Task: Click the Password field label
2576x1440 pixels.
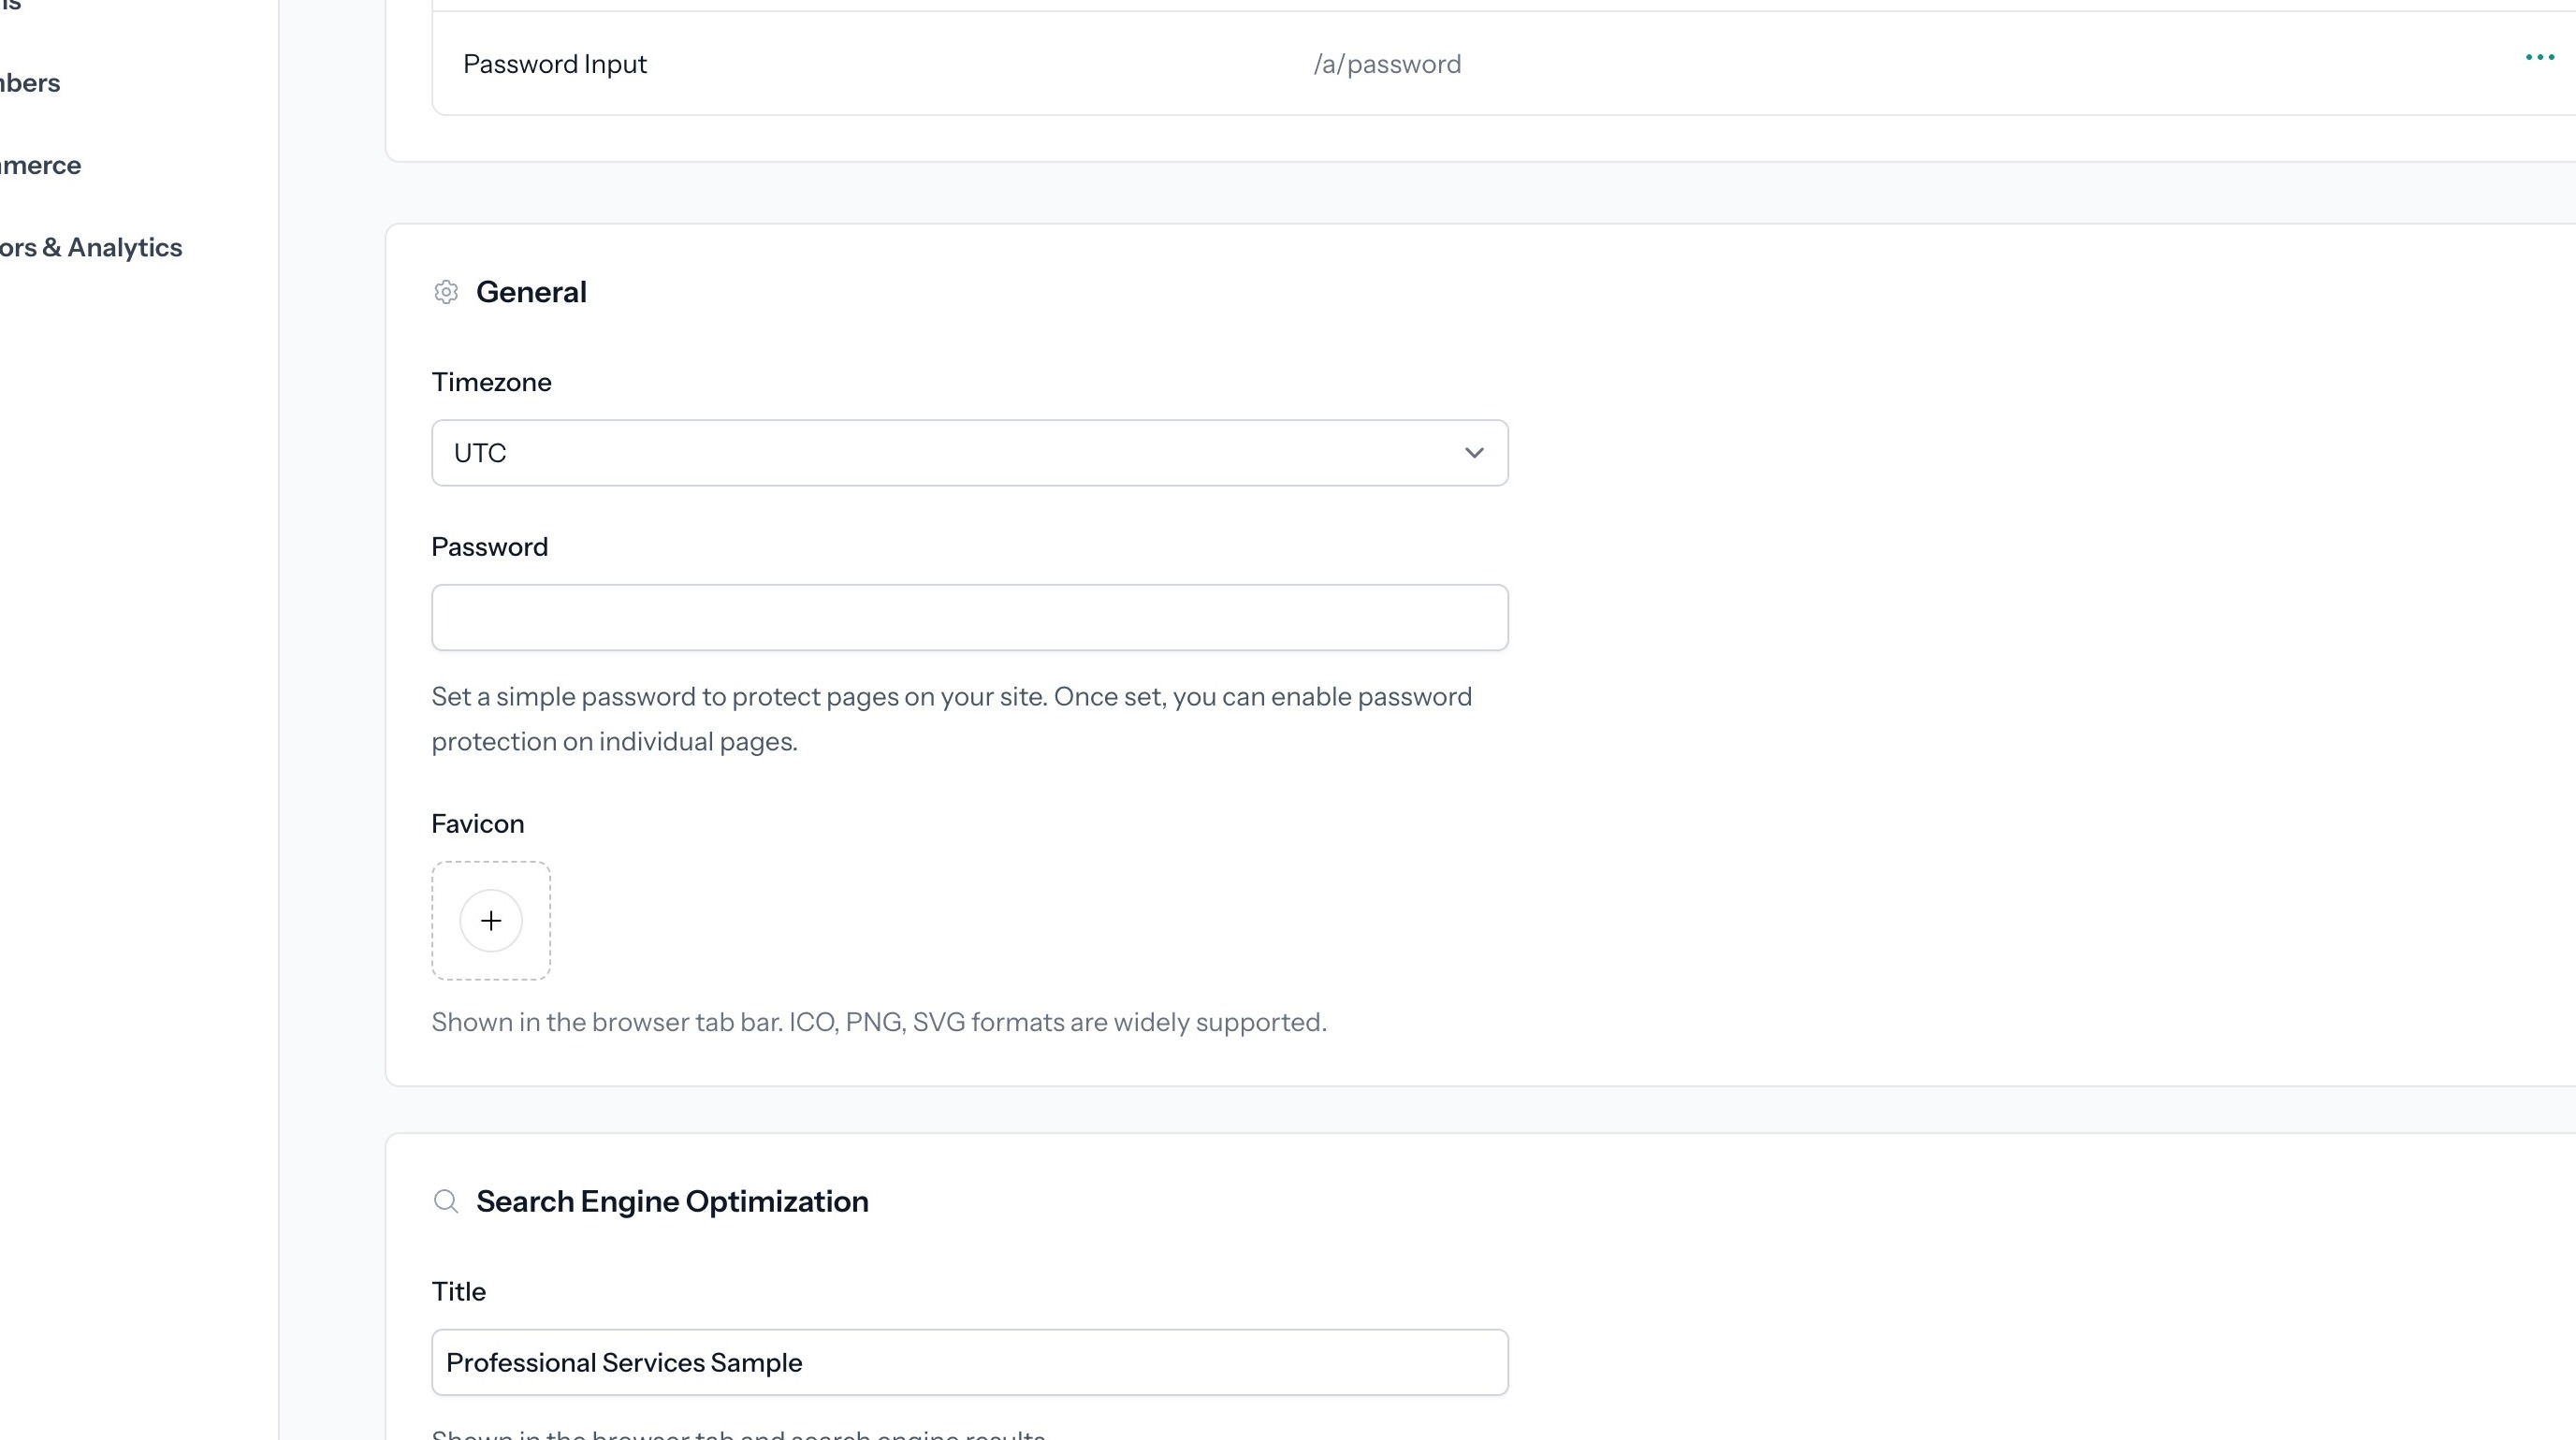Action: 489,547
